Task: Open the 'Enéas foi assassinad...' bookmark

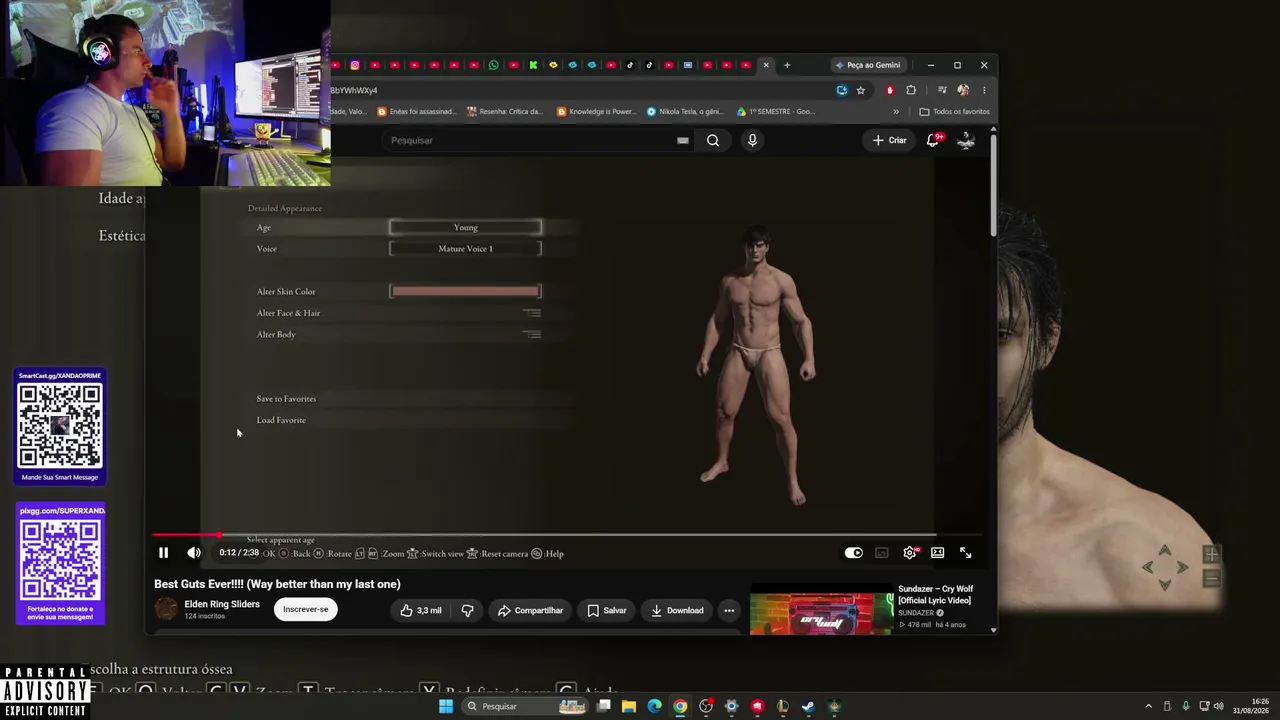Action: (416, 112)
